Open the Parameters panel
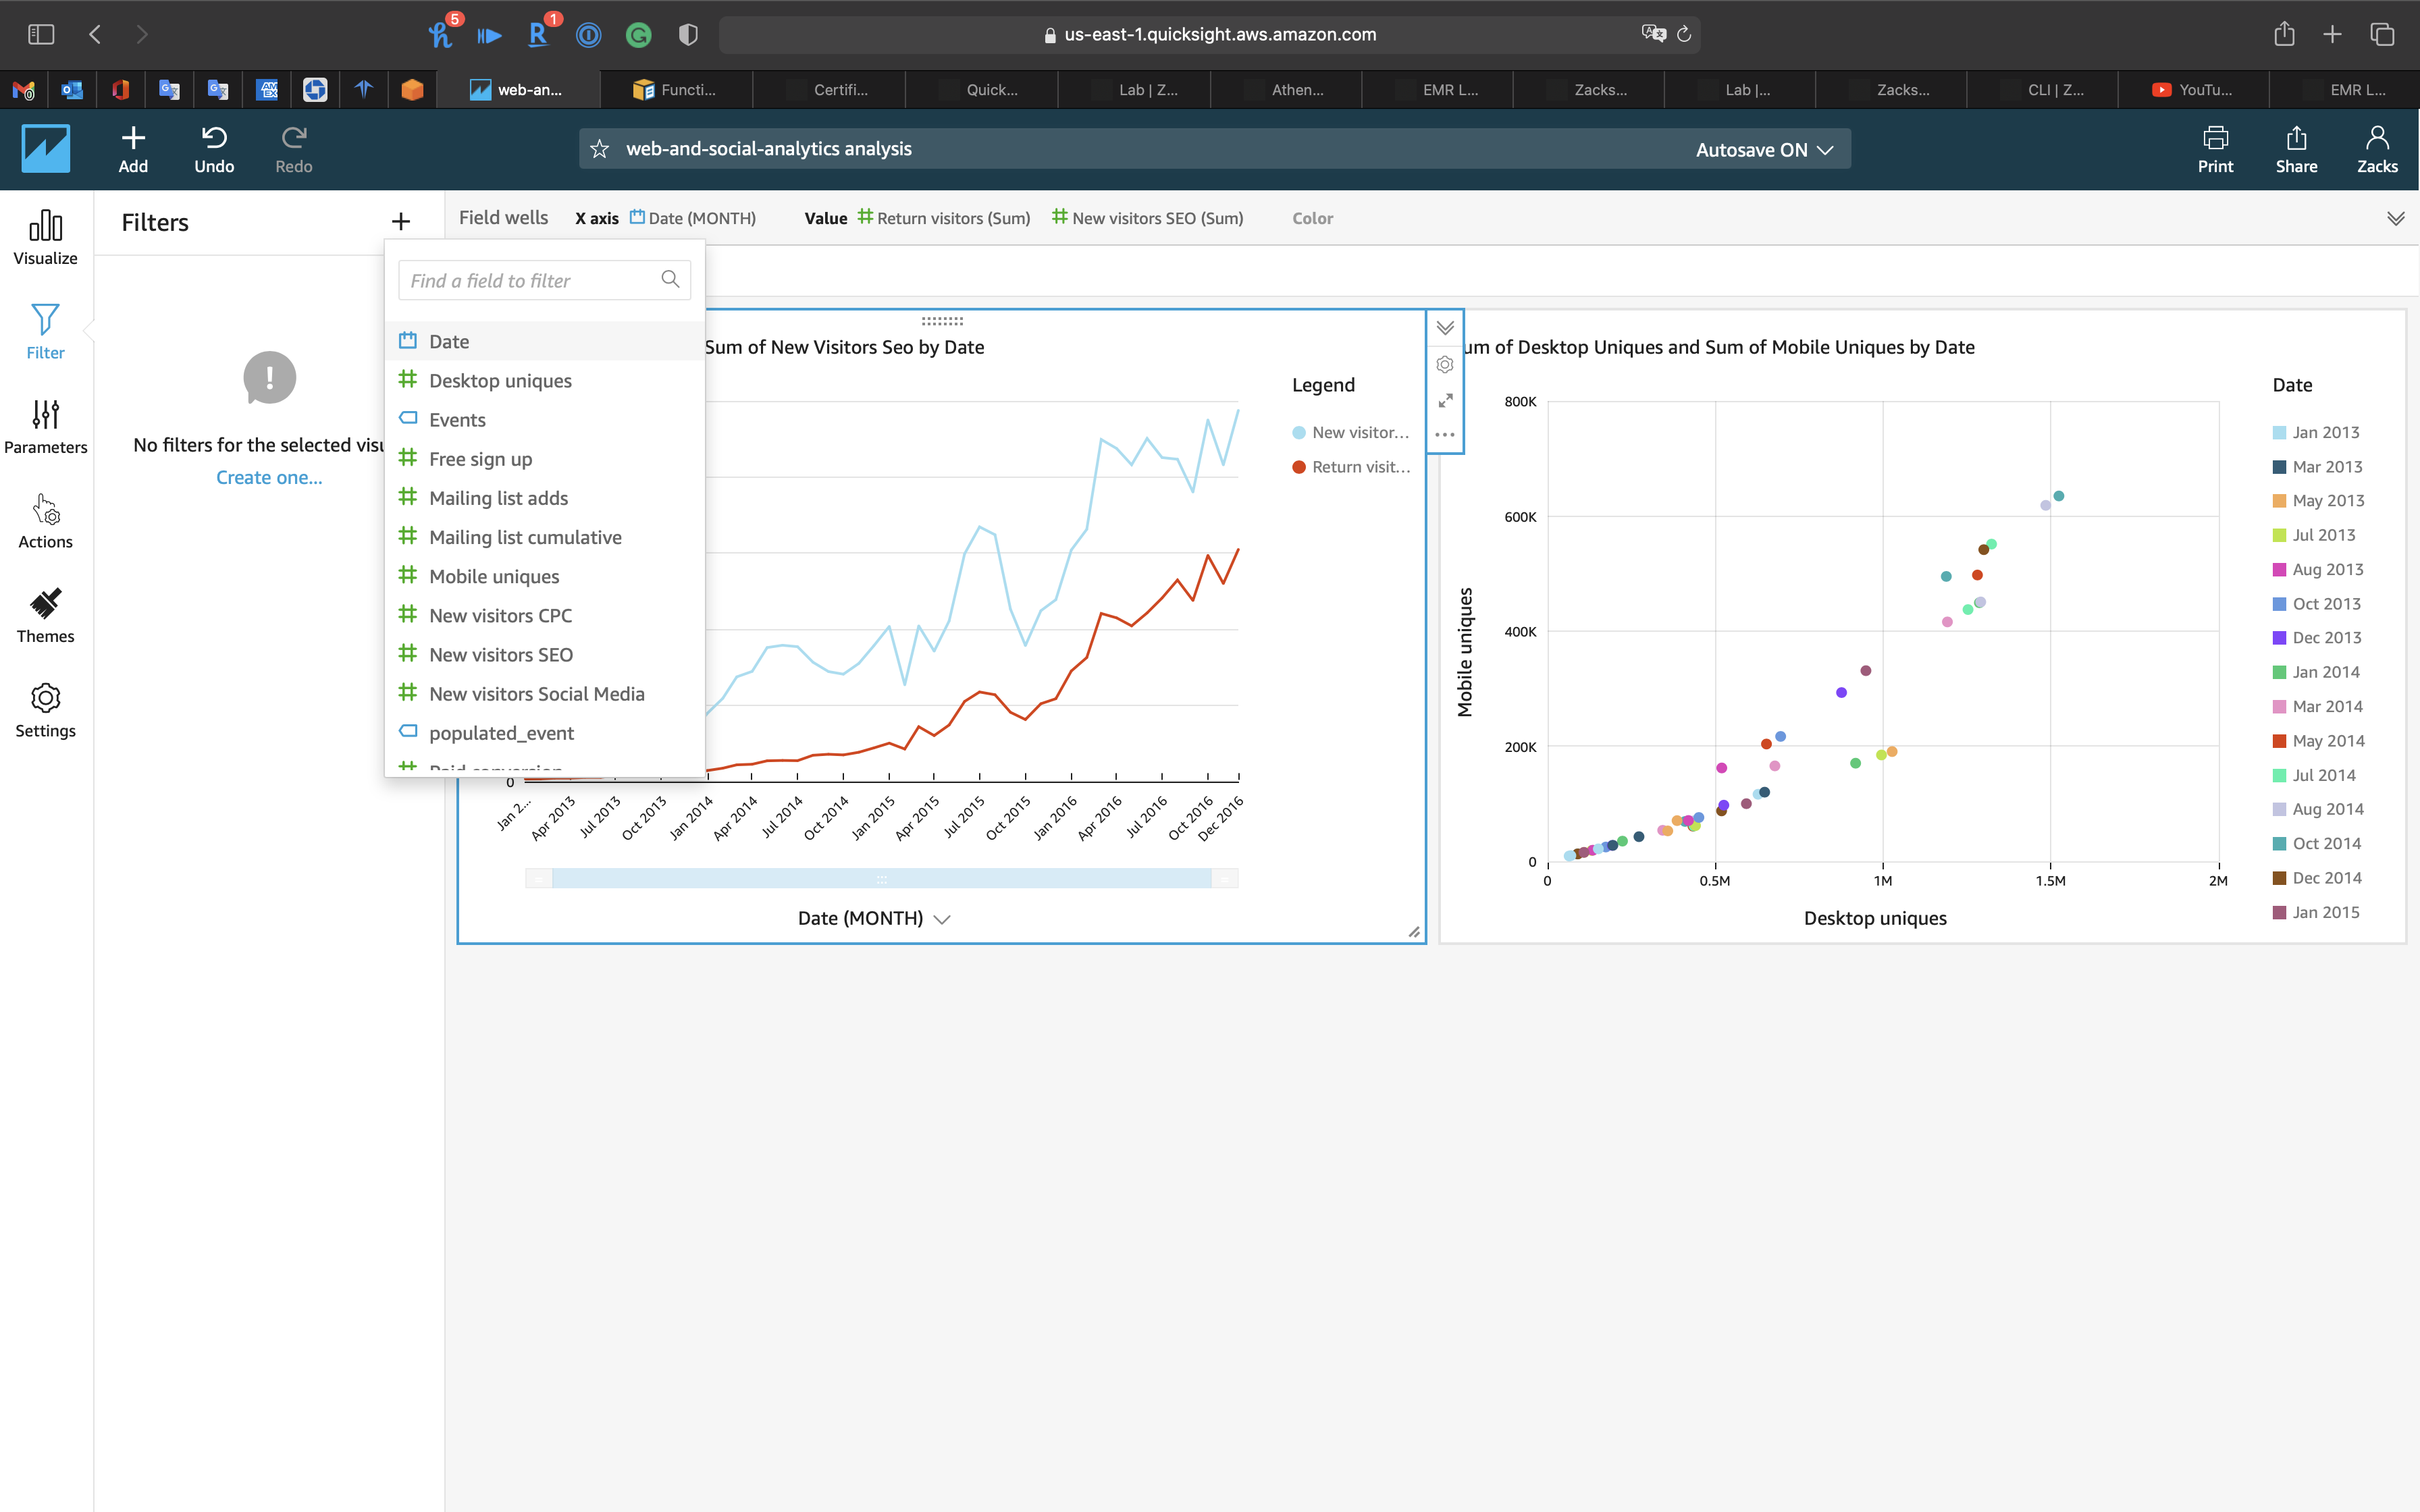This screenshot has height=1512, width=2420. [x=45, y=426]
